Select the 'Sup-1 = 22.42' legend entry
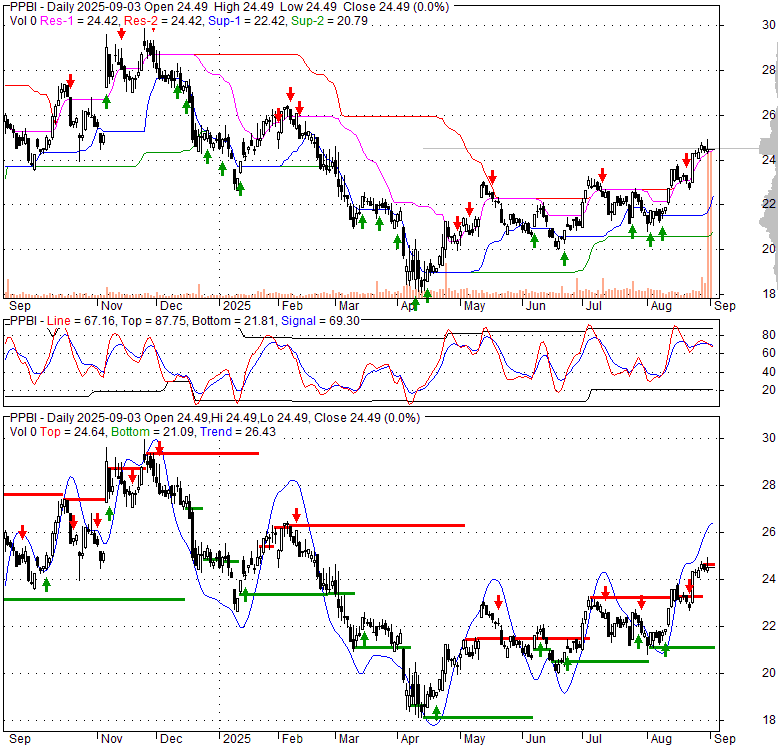This screenshot has height=745, width=780. [247, 21]
